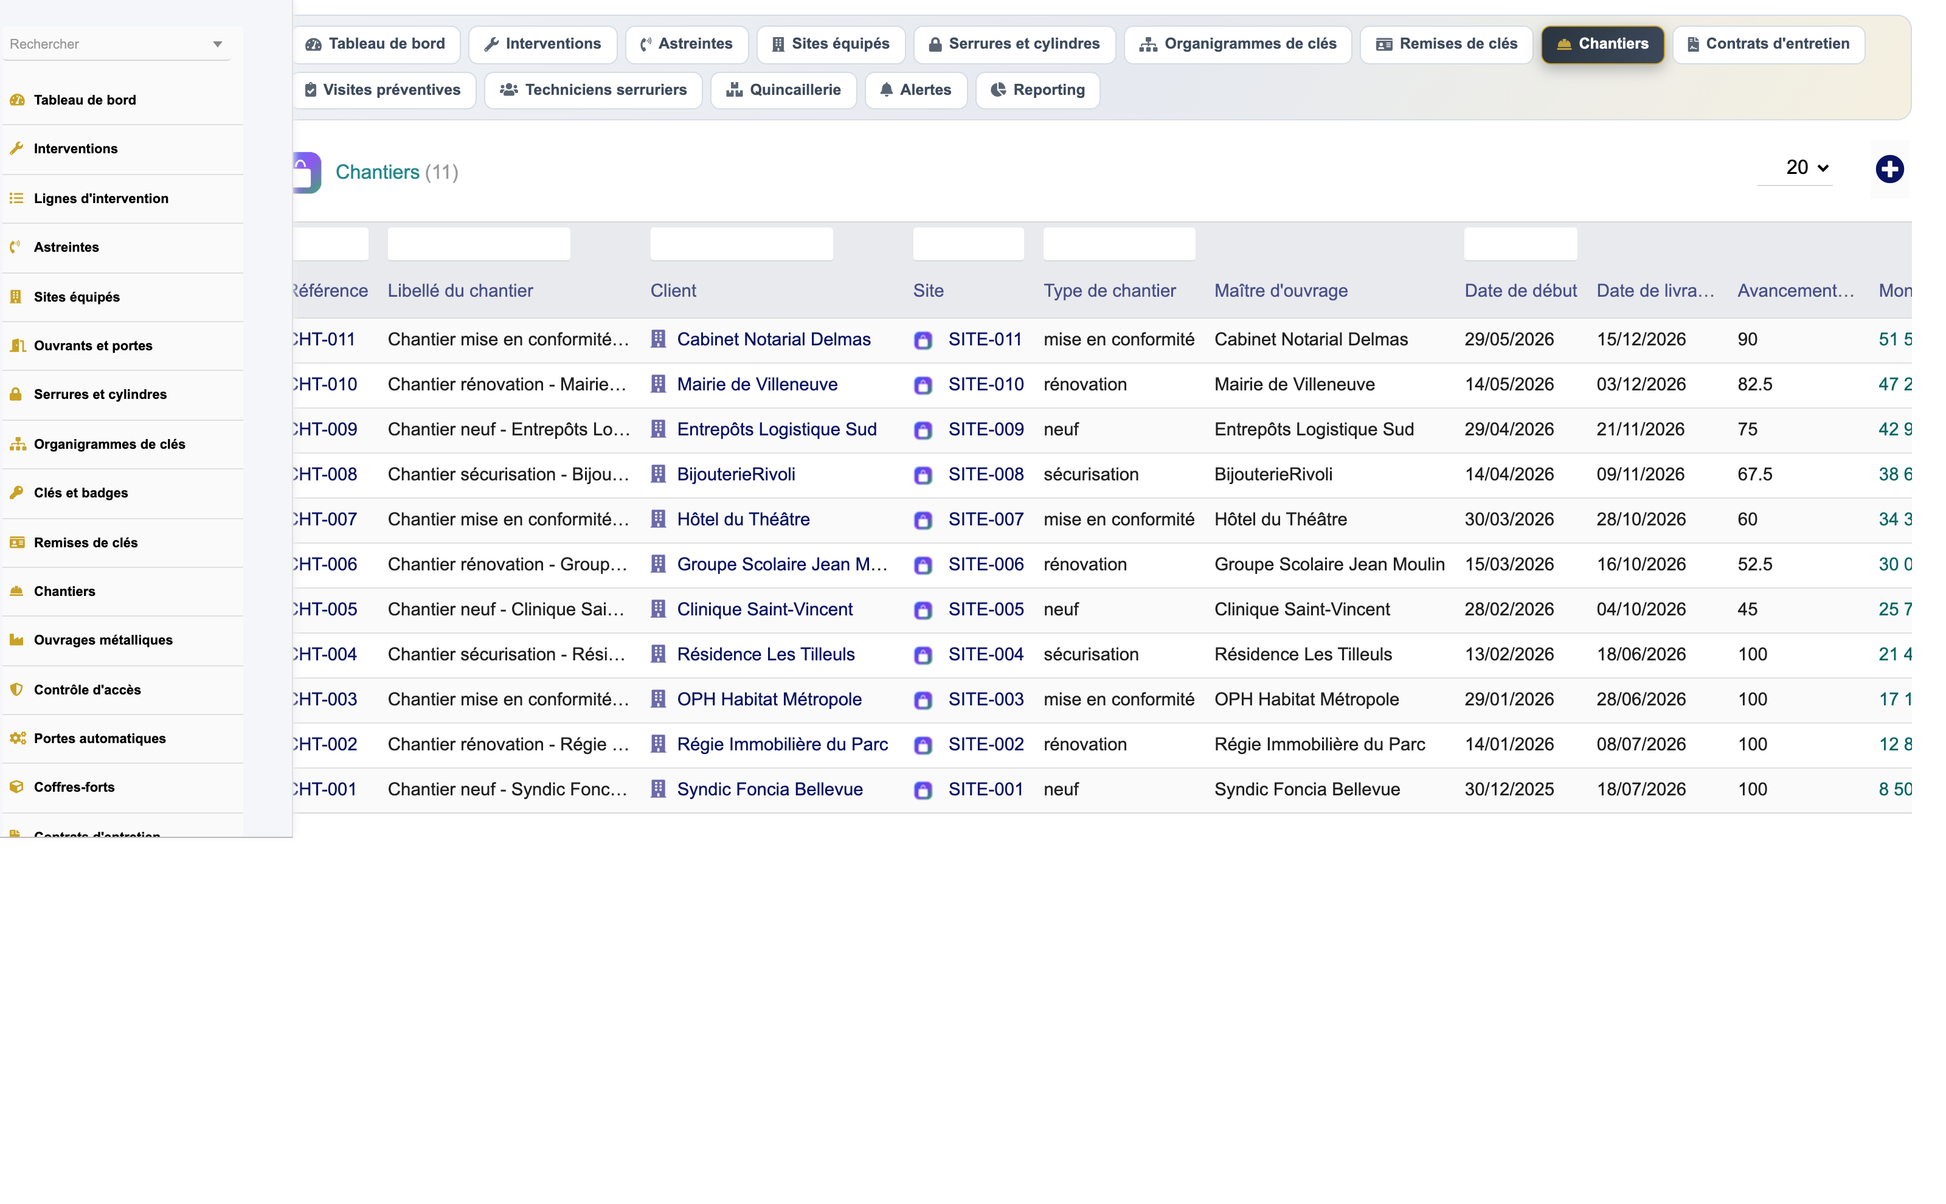Click the Client column filter field

(742, 244)
